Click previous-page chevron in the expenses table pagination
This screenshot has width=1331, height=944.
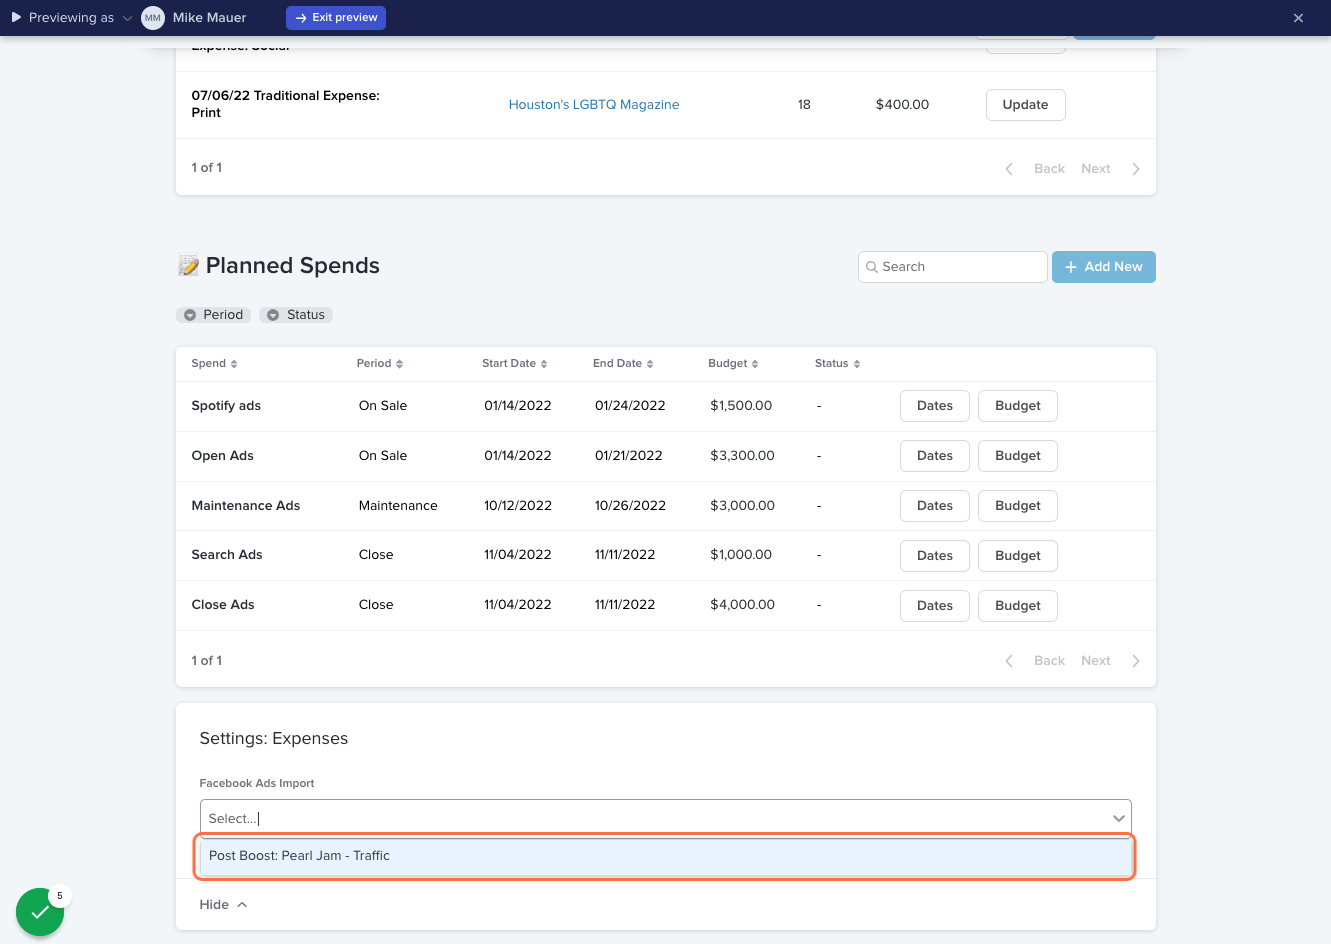coord(1009,169)
